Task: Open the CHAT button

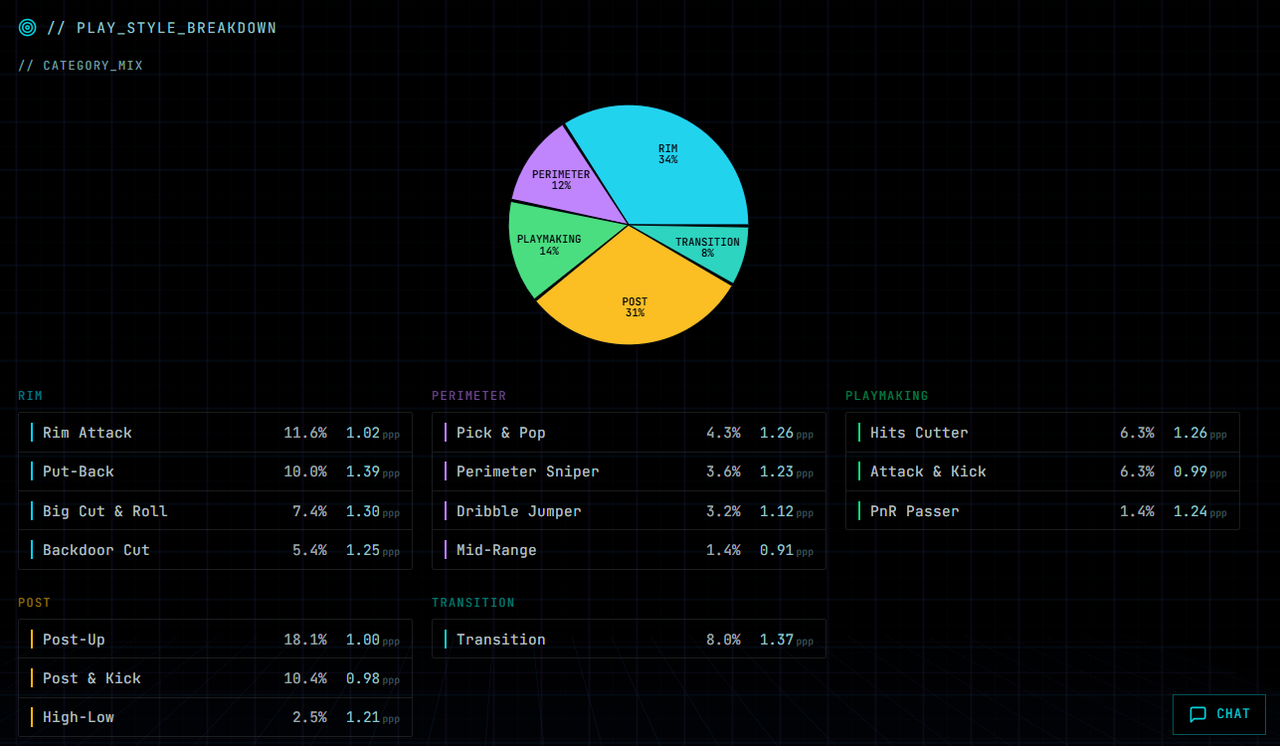Action: click(1219, 714)
